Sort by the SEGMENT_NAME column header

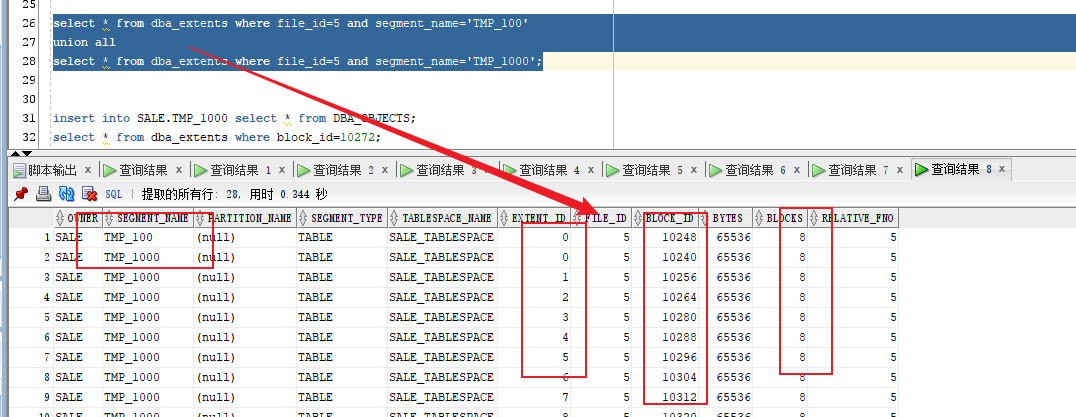point(148,218)
